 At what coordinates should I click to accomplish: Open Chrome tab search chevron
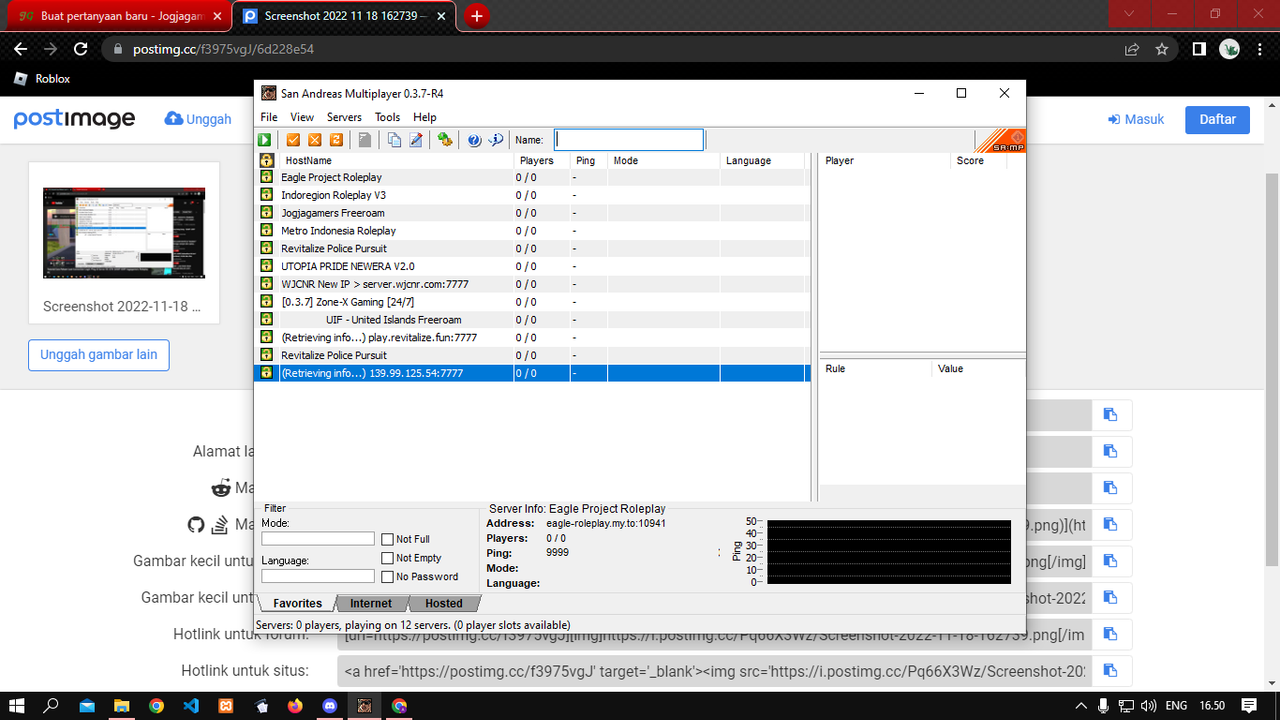[x=1129, y=14]
